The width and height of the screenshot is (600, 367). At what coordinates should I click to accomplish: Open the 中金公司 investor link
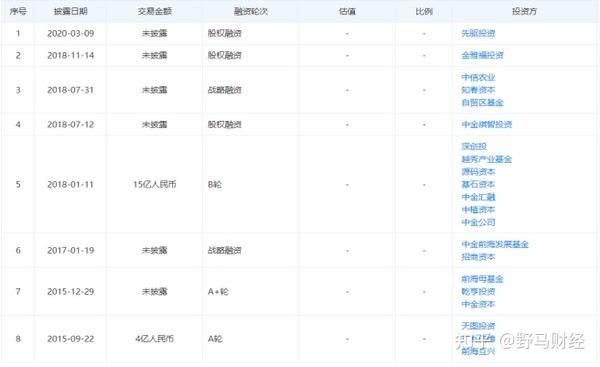point(478,222)
